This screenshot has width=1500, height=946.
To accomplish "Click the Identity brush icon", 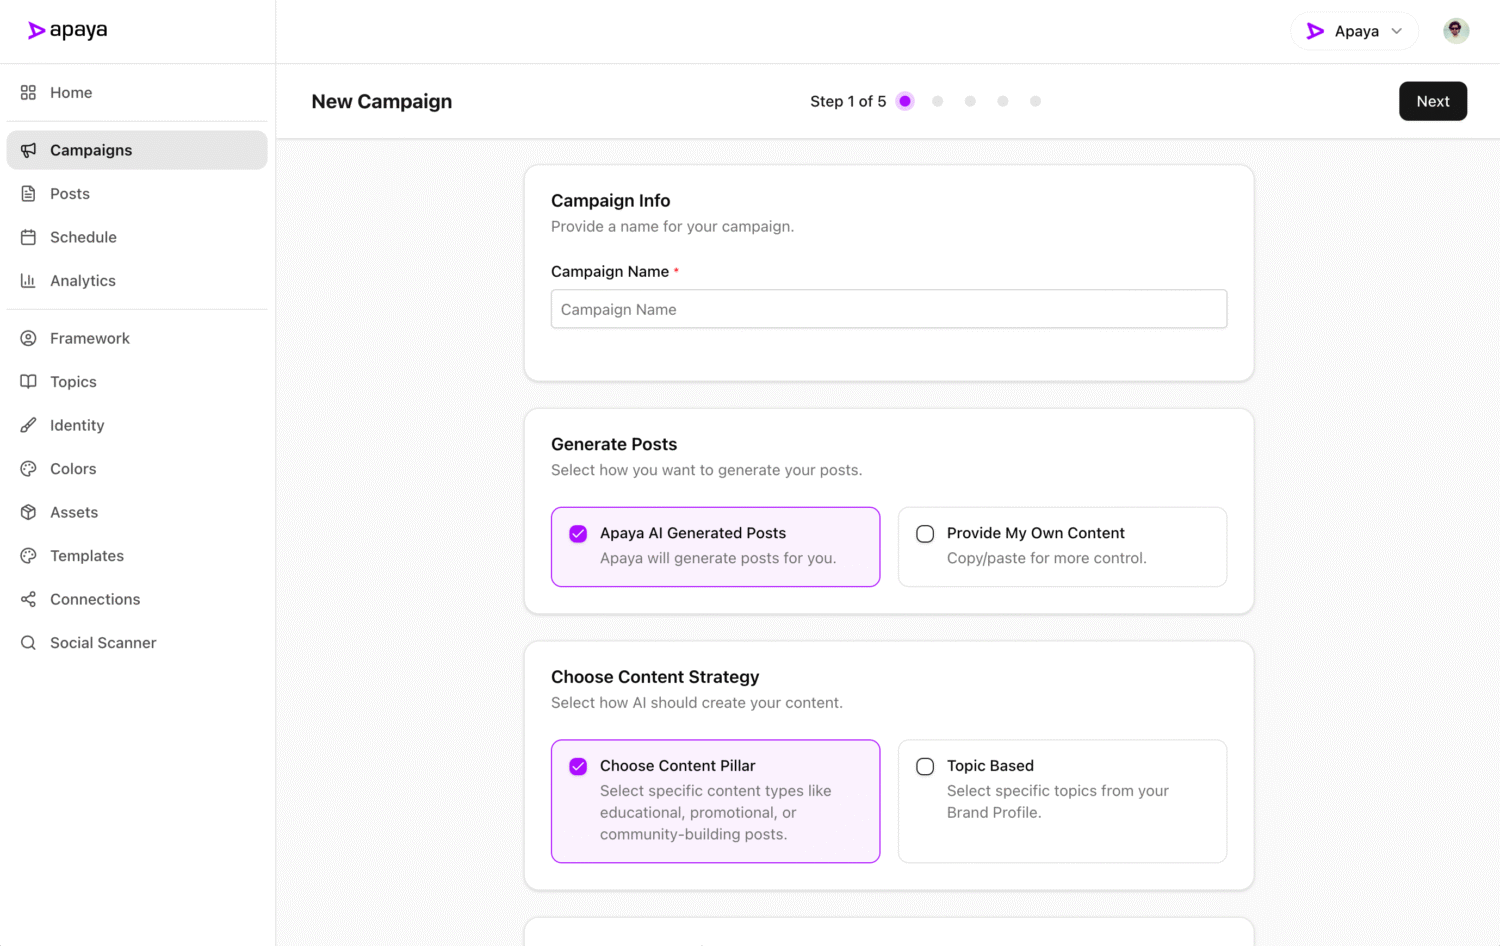I will coord(28,425).
